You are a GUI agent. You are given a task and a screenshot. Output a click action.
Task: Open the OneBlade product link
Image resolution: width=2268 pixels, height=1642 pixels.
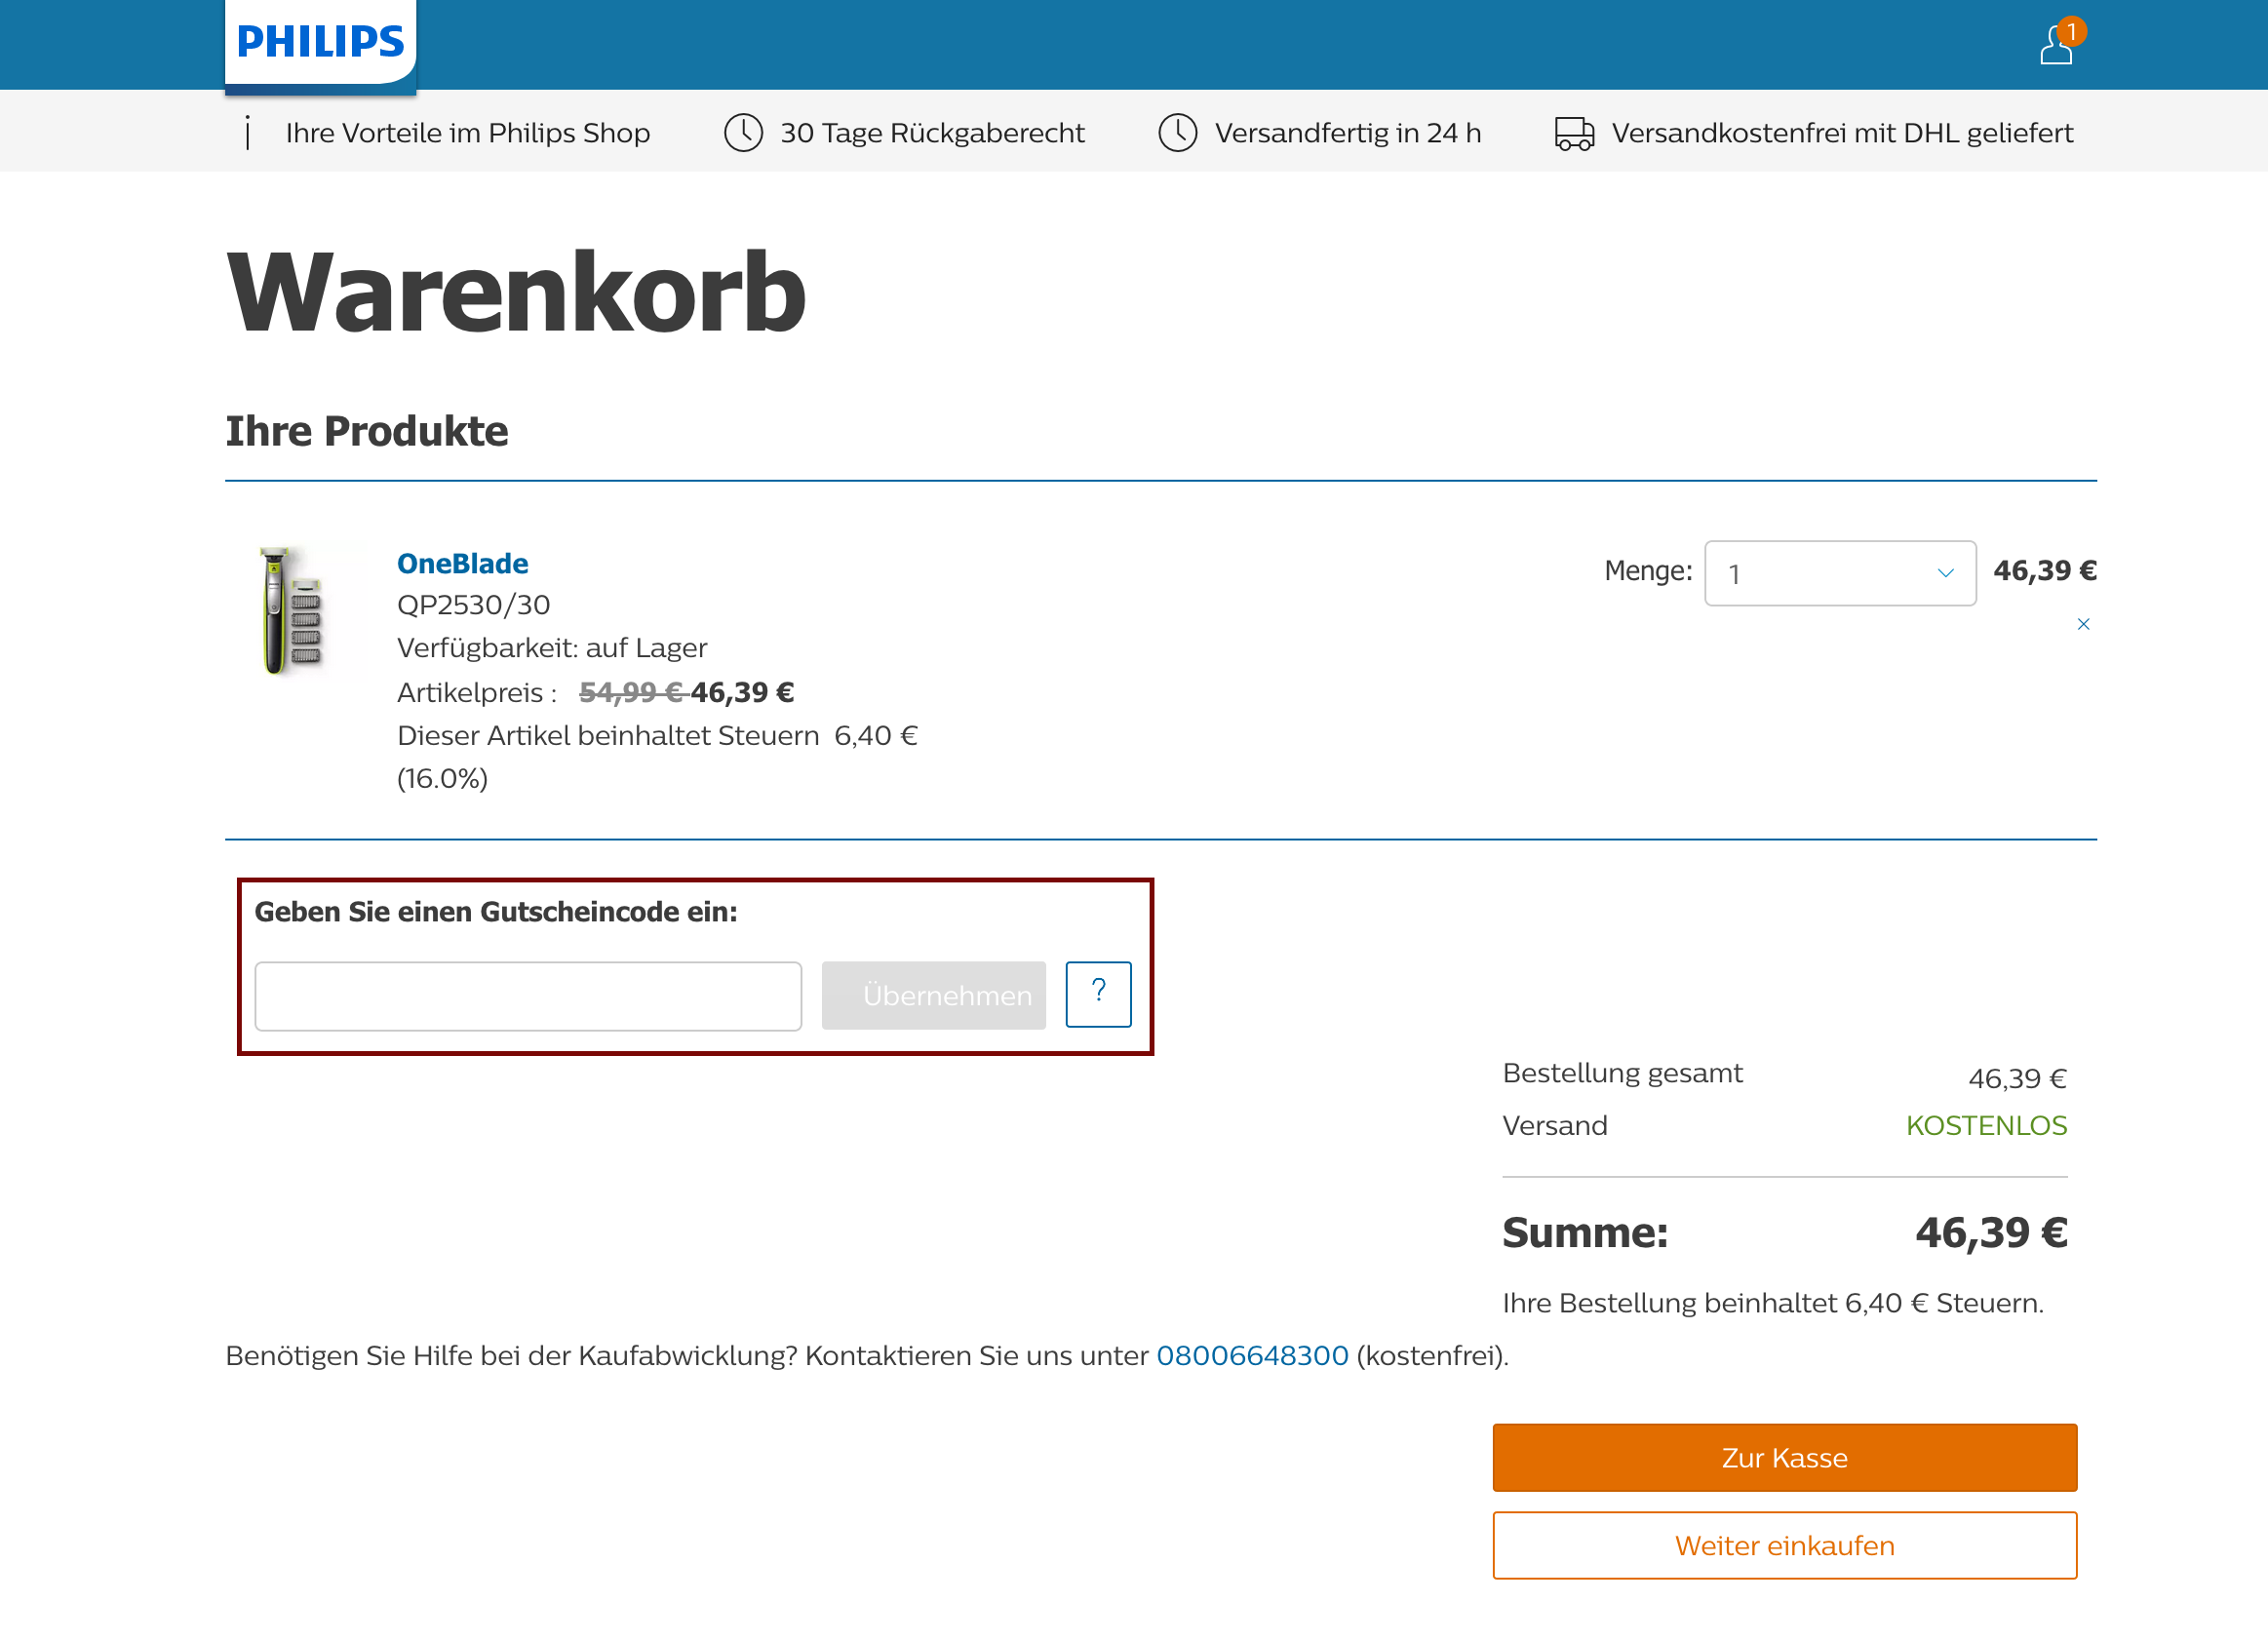pos(462,563)
